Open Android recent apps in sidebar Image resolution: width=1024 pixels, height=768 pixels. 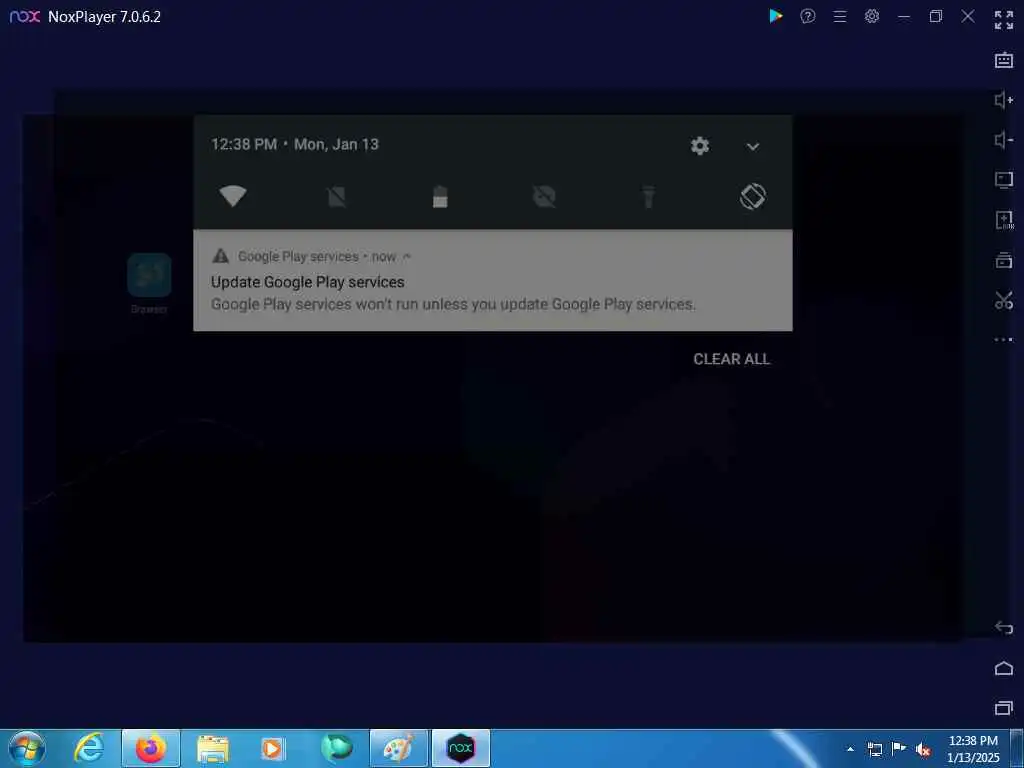(x=1004, y=708)
